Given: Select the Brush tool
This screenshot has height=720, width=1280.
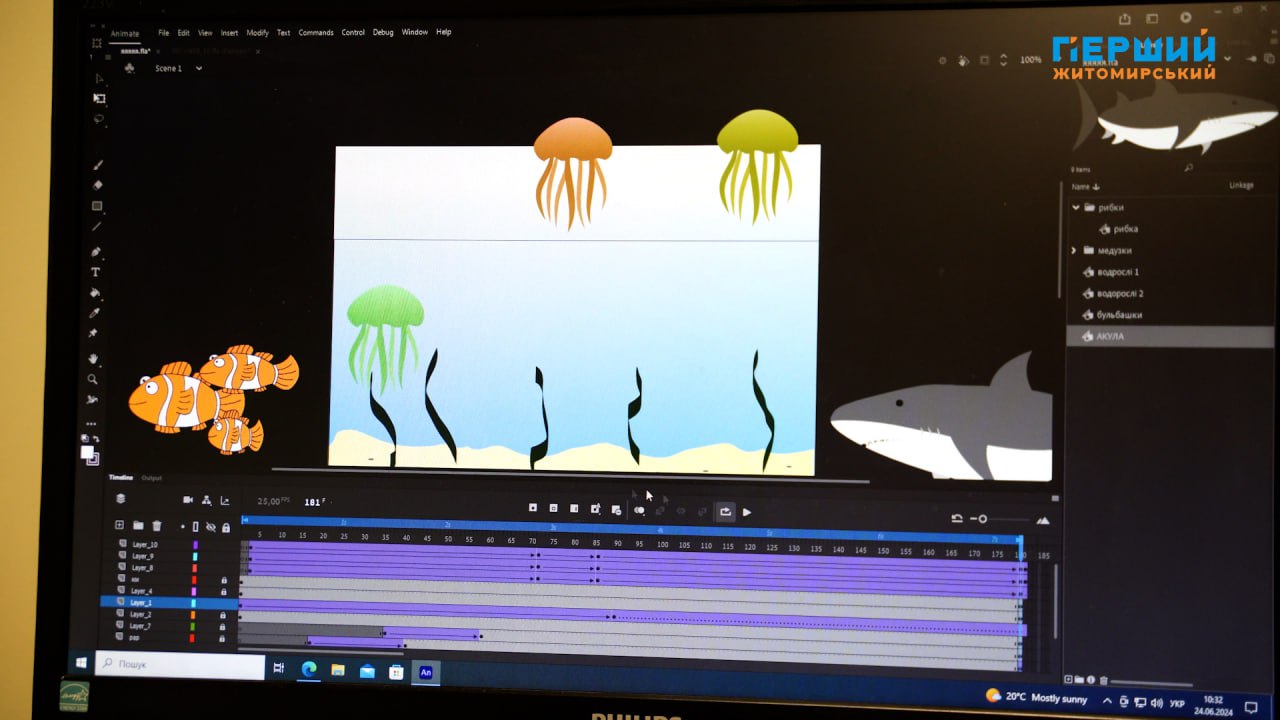Looking at the screenshot, I should (98, 165).
